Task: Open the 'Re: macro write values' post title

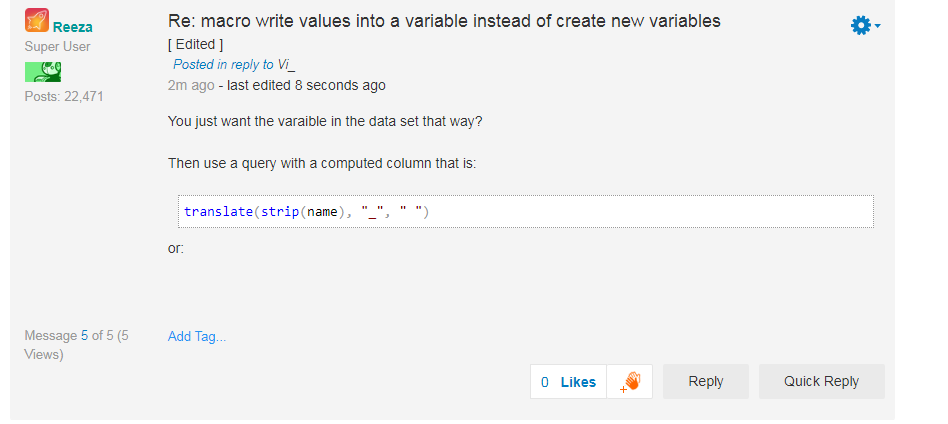Action: 444,21
